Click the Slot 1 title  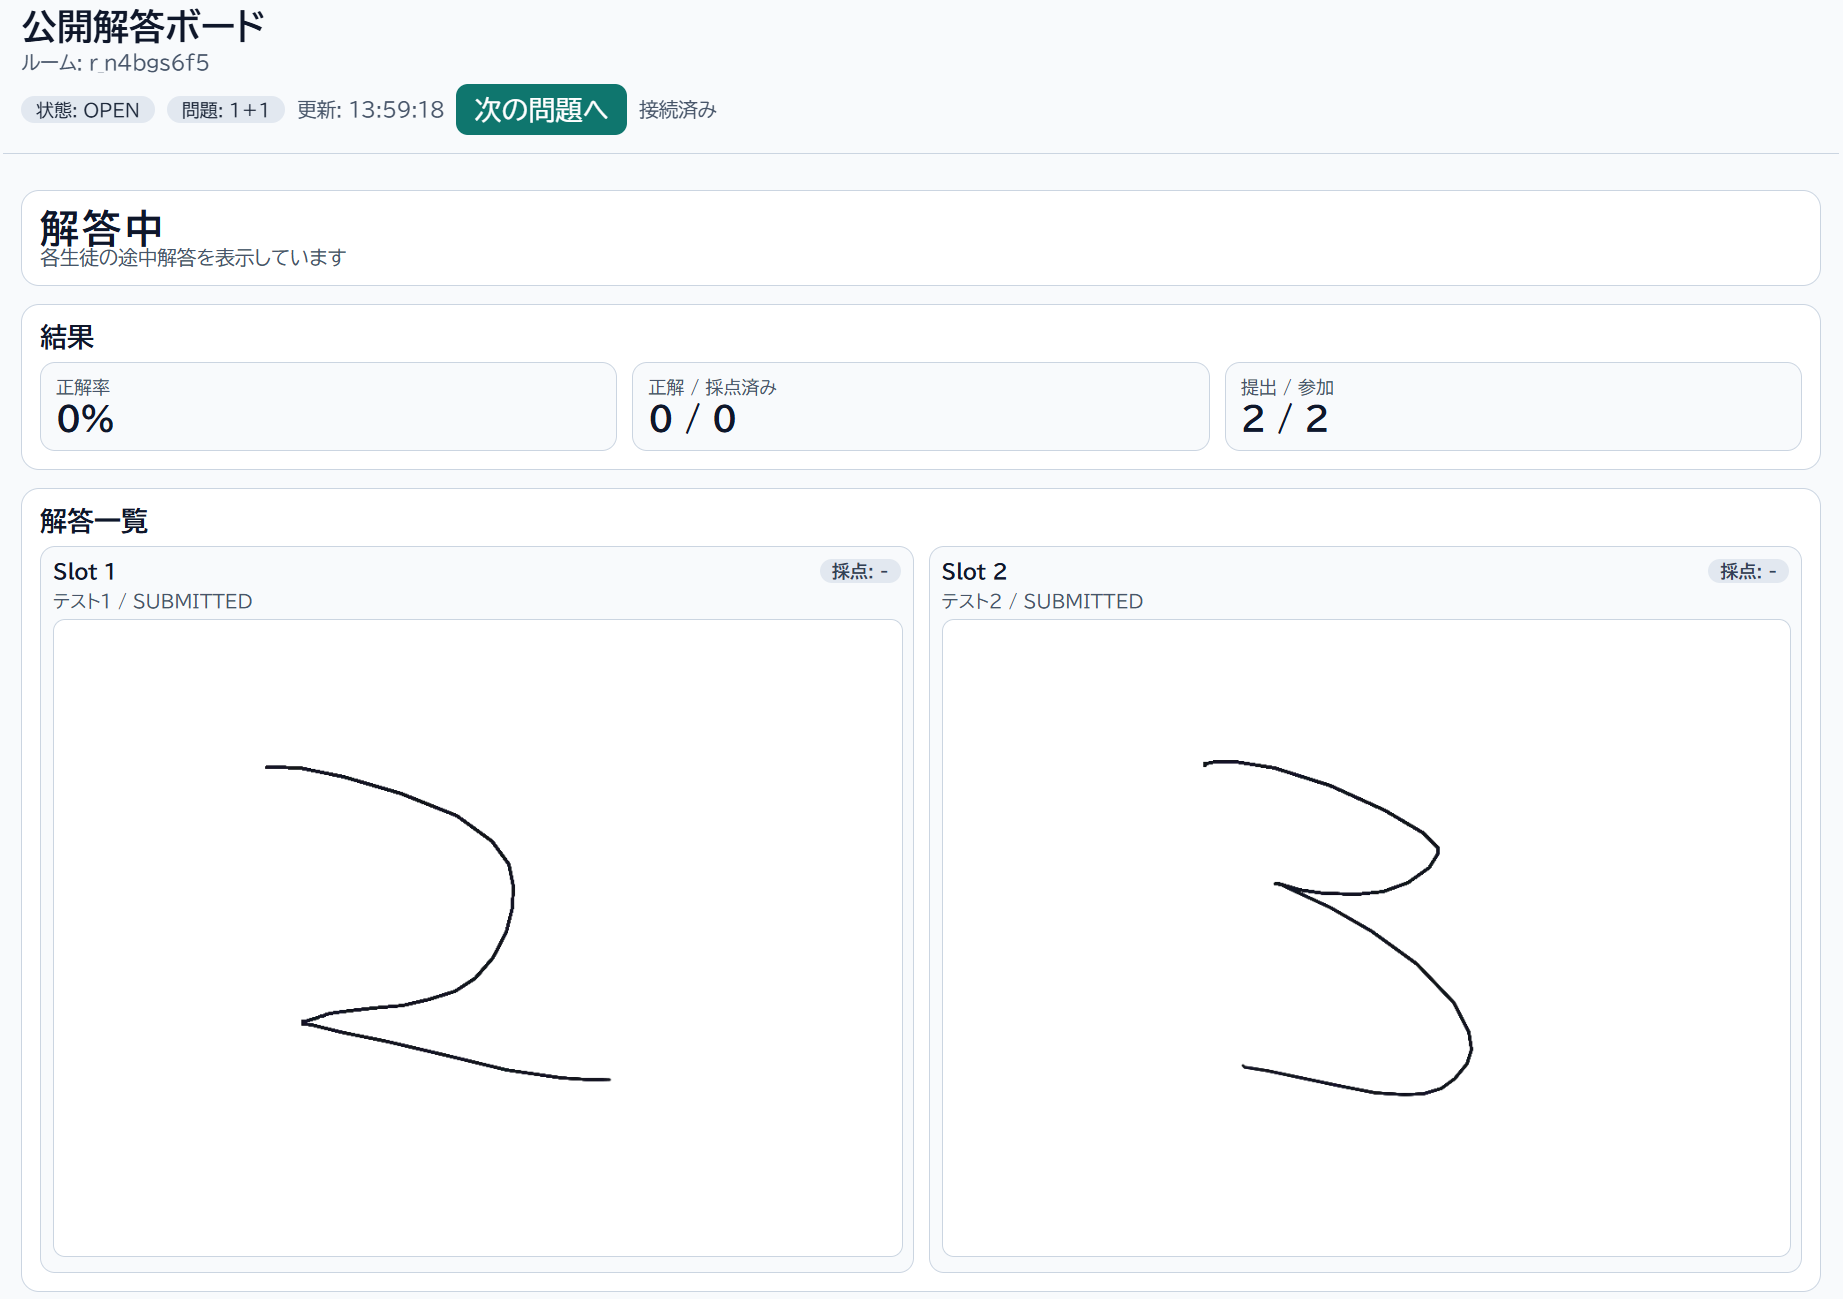(x=84, y=571)
